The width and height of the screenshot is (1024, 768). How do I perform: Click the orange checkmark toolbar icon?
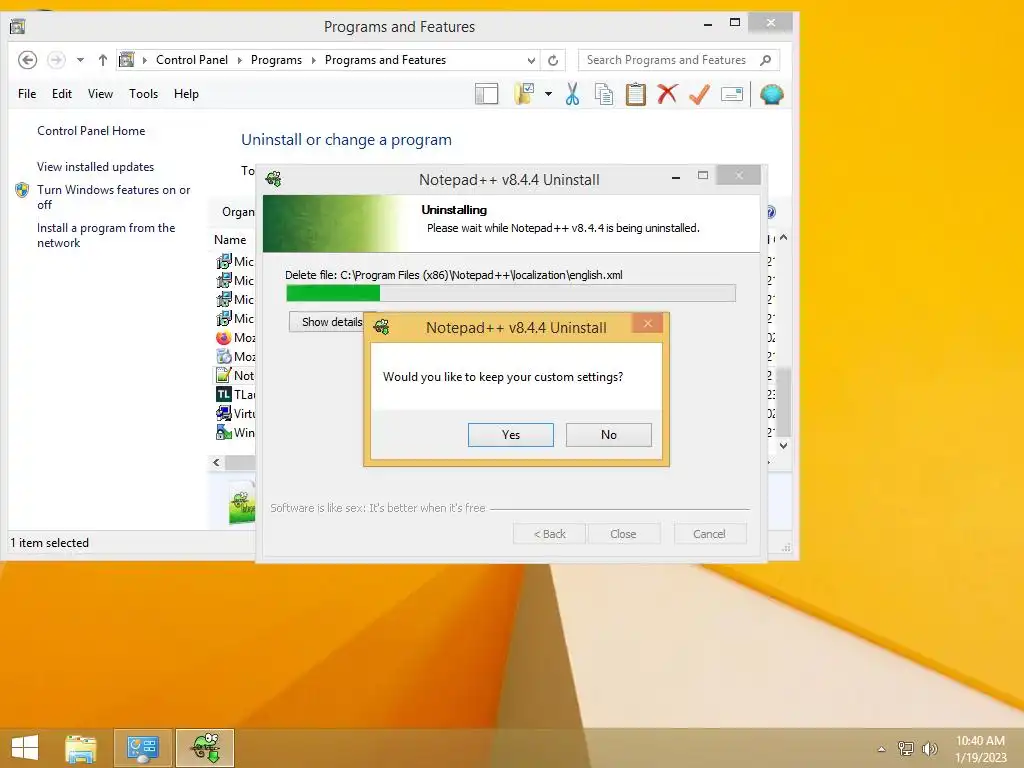699,94
